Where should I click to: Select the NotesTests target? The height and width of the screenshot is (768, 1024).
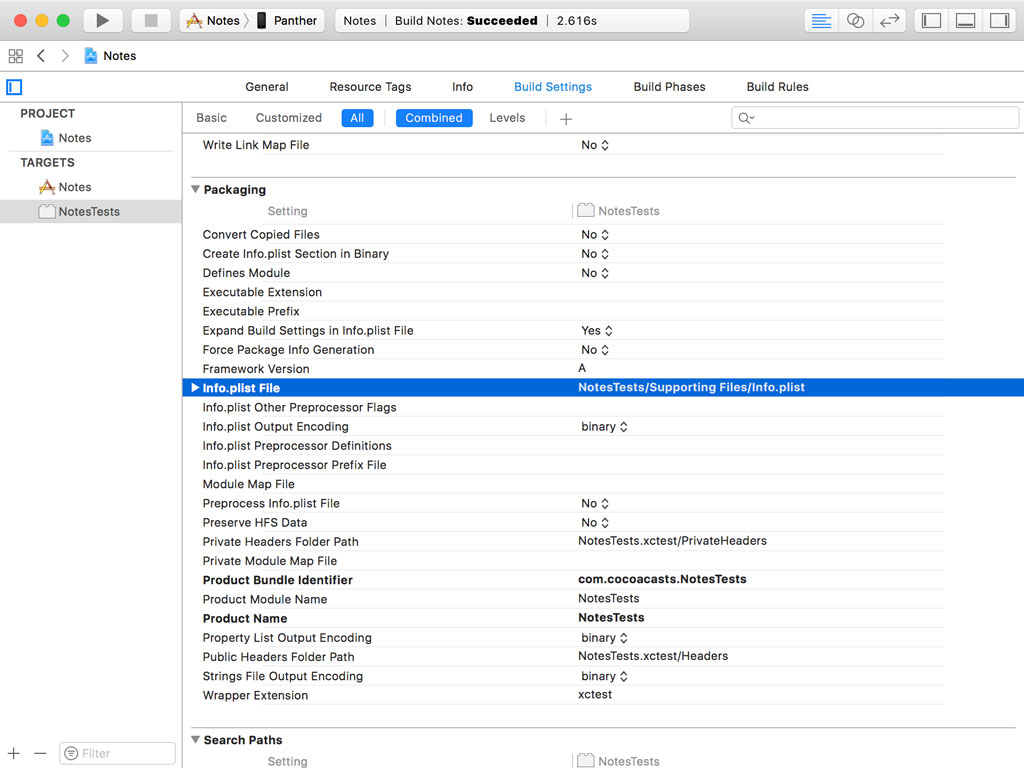point(91,212)
